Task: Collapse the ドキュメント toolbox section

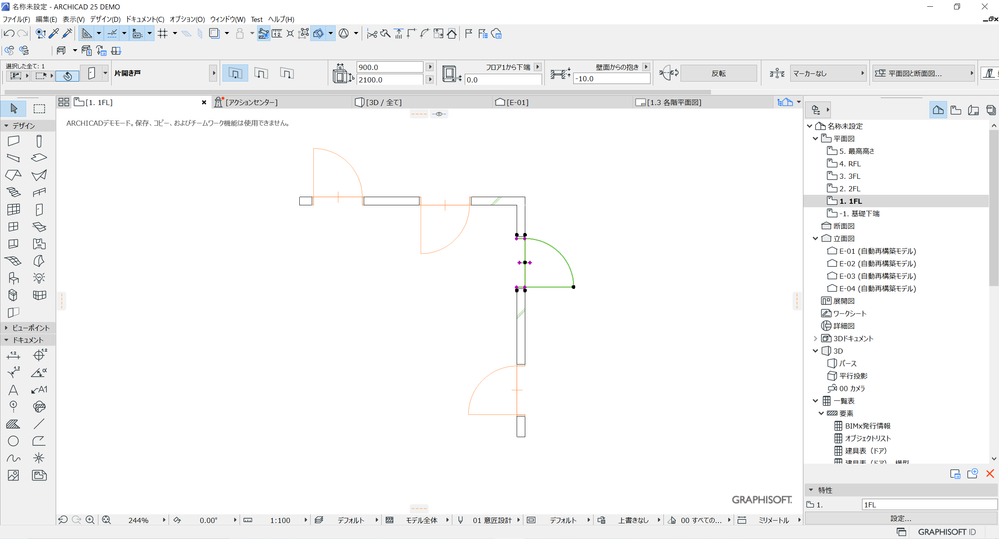Action: 6,340
